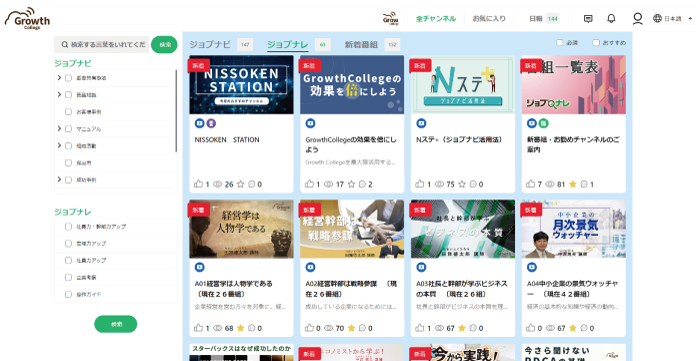700x361 pixels.
Task: Tick the 操作ガイド checkbox
Action: pyautogui.click(x=68, y=294)
